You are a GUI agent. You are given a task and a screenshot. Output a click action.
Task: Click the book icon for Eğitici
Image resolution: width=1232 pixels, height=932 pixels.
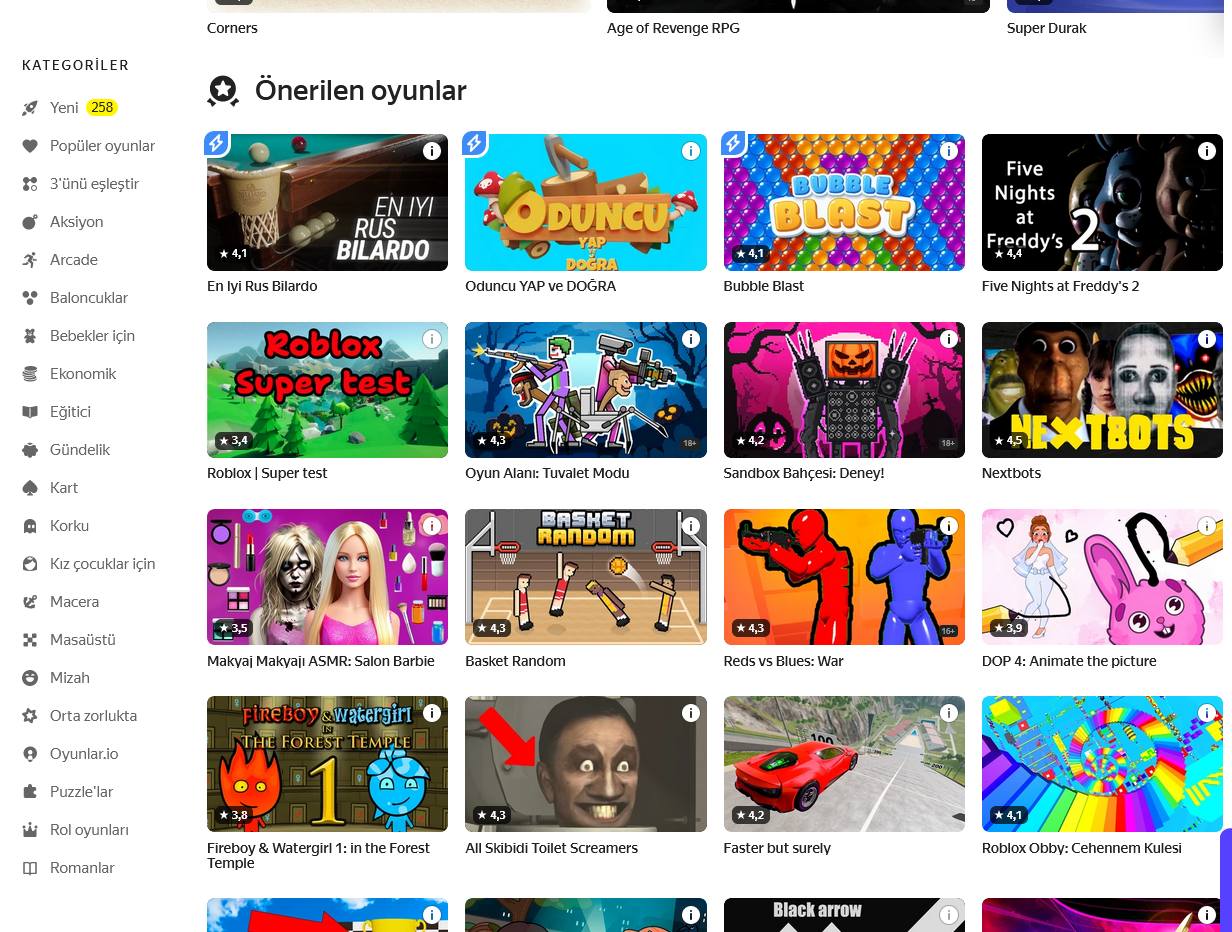(30, 412)
